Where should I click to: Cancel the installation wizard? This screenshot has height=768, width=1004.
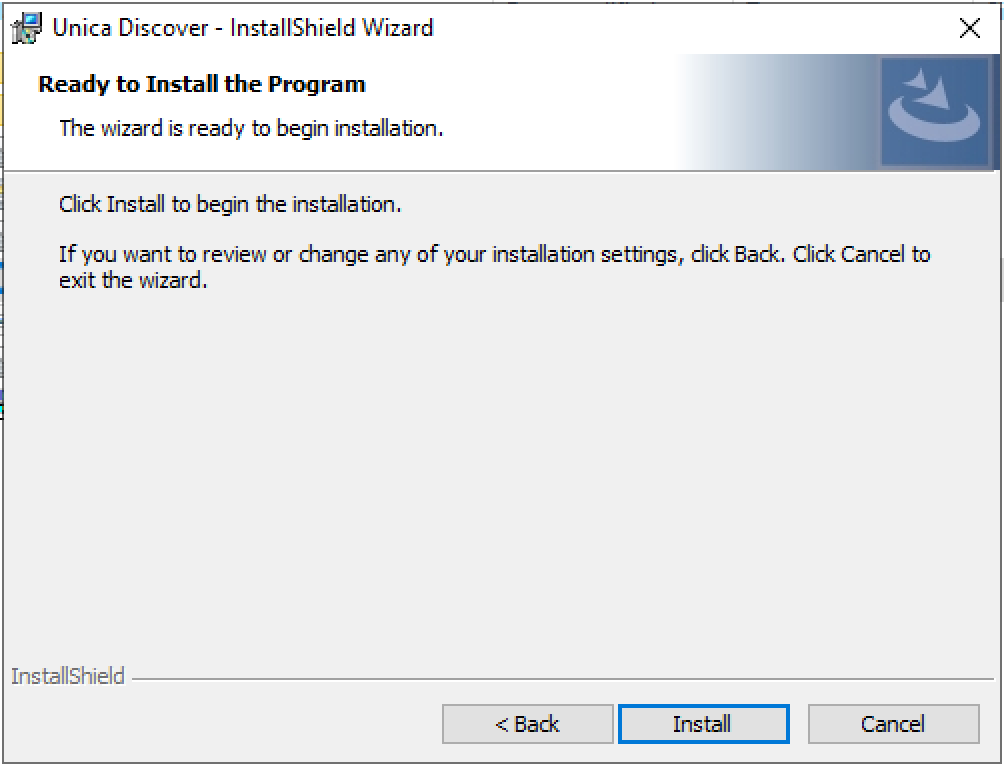[893, 724]
